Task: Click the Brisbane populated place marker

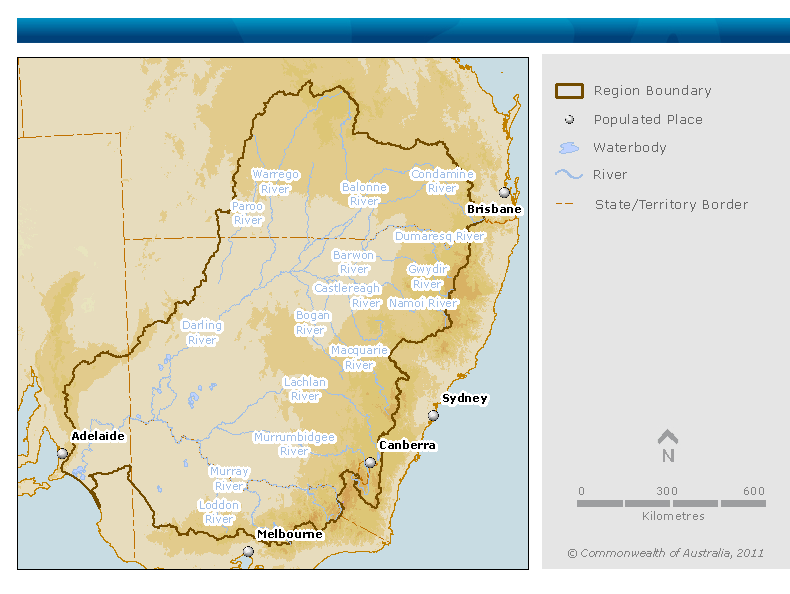Action: (504, 192)
